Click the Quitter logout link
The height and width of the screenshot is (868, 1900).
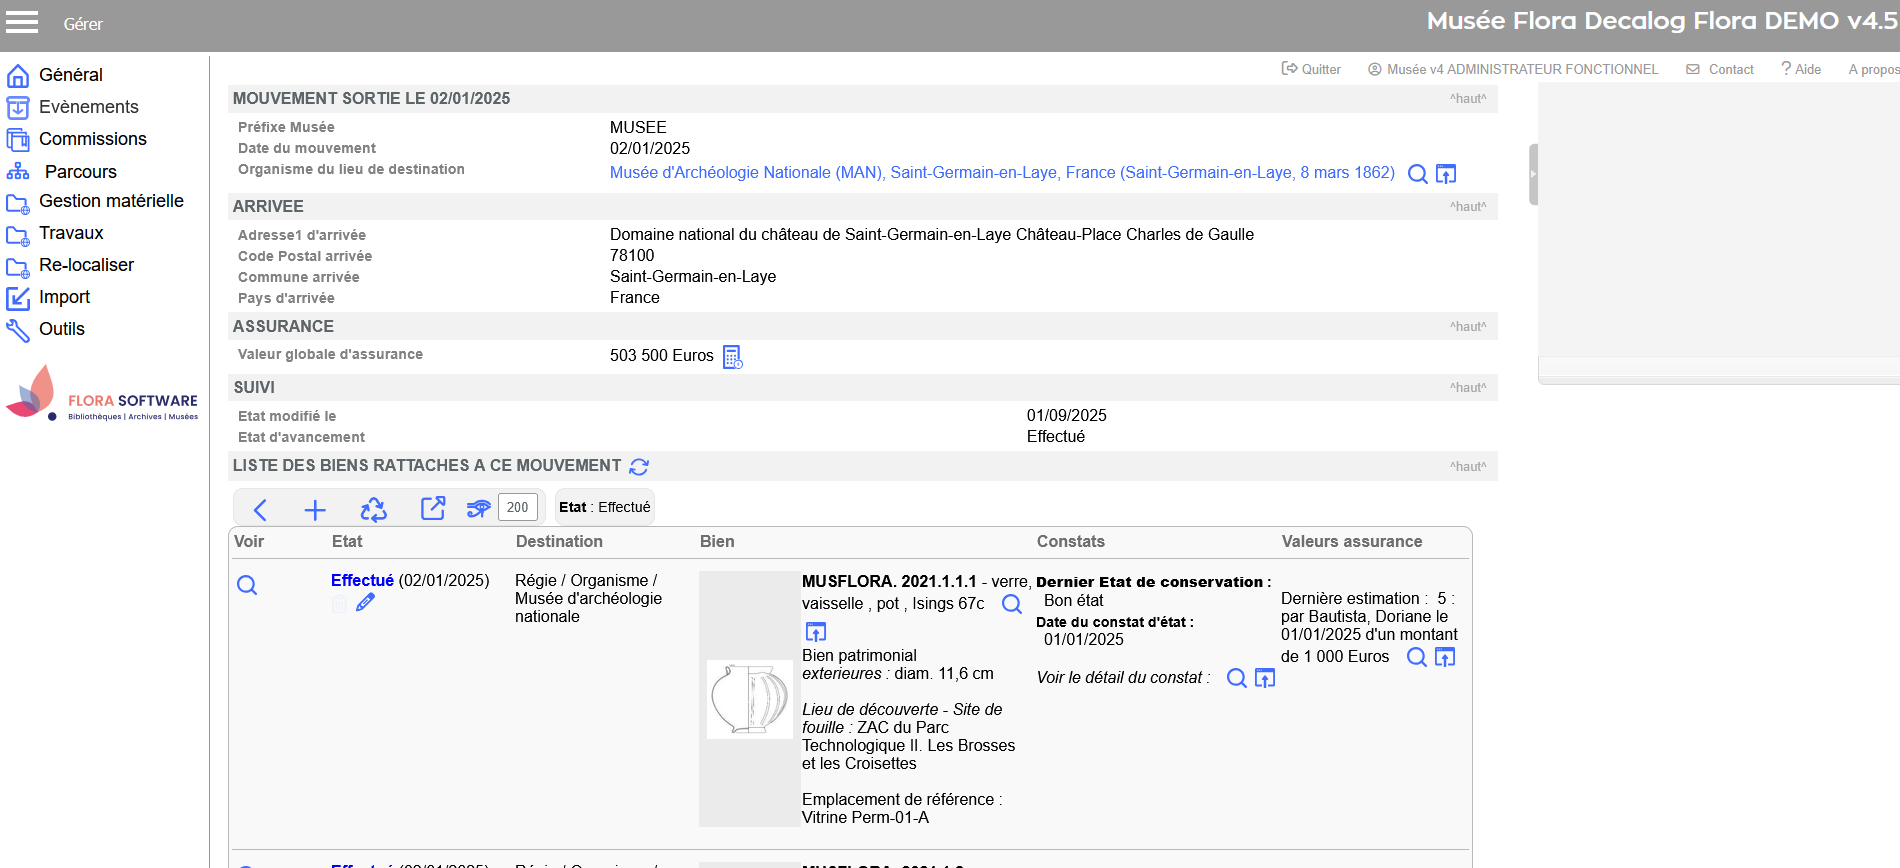click(1311, 69)
